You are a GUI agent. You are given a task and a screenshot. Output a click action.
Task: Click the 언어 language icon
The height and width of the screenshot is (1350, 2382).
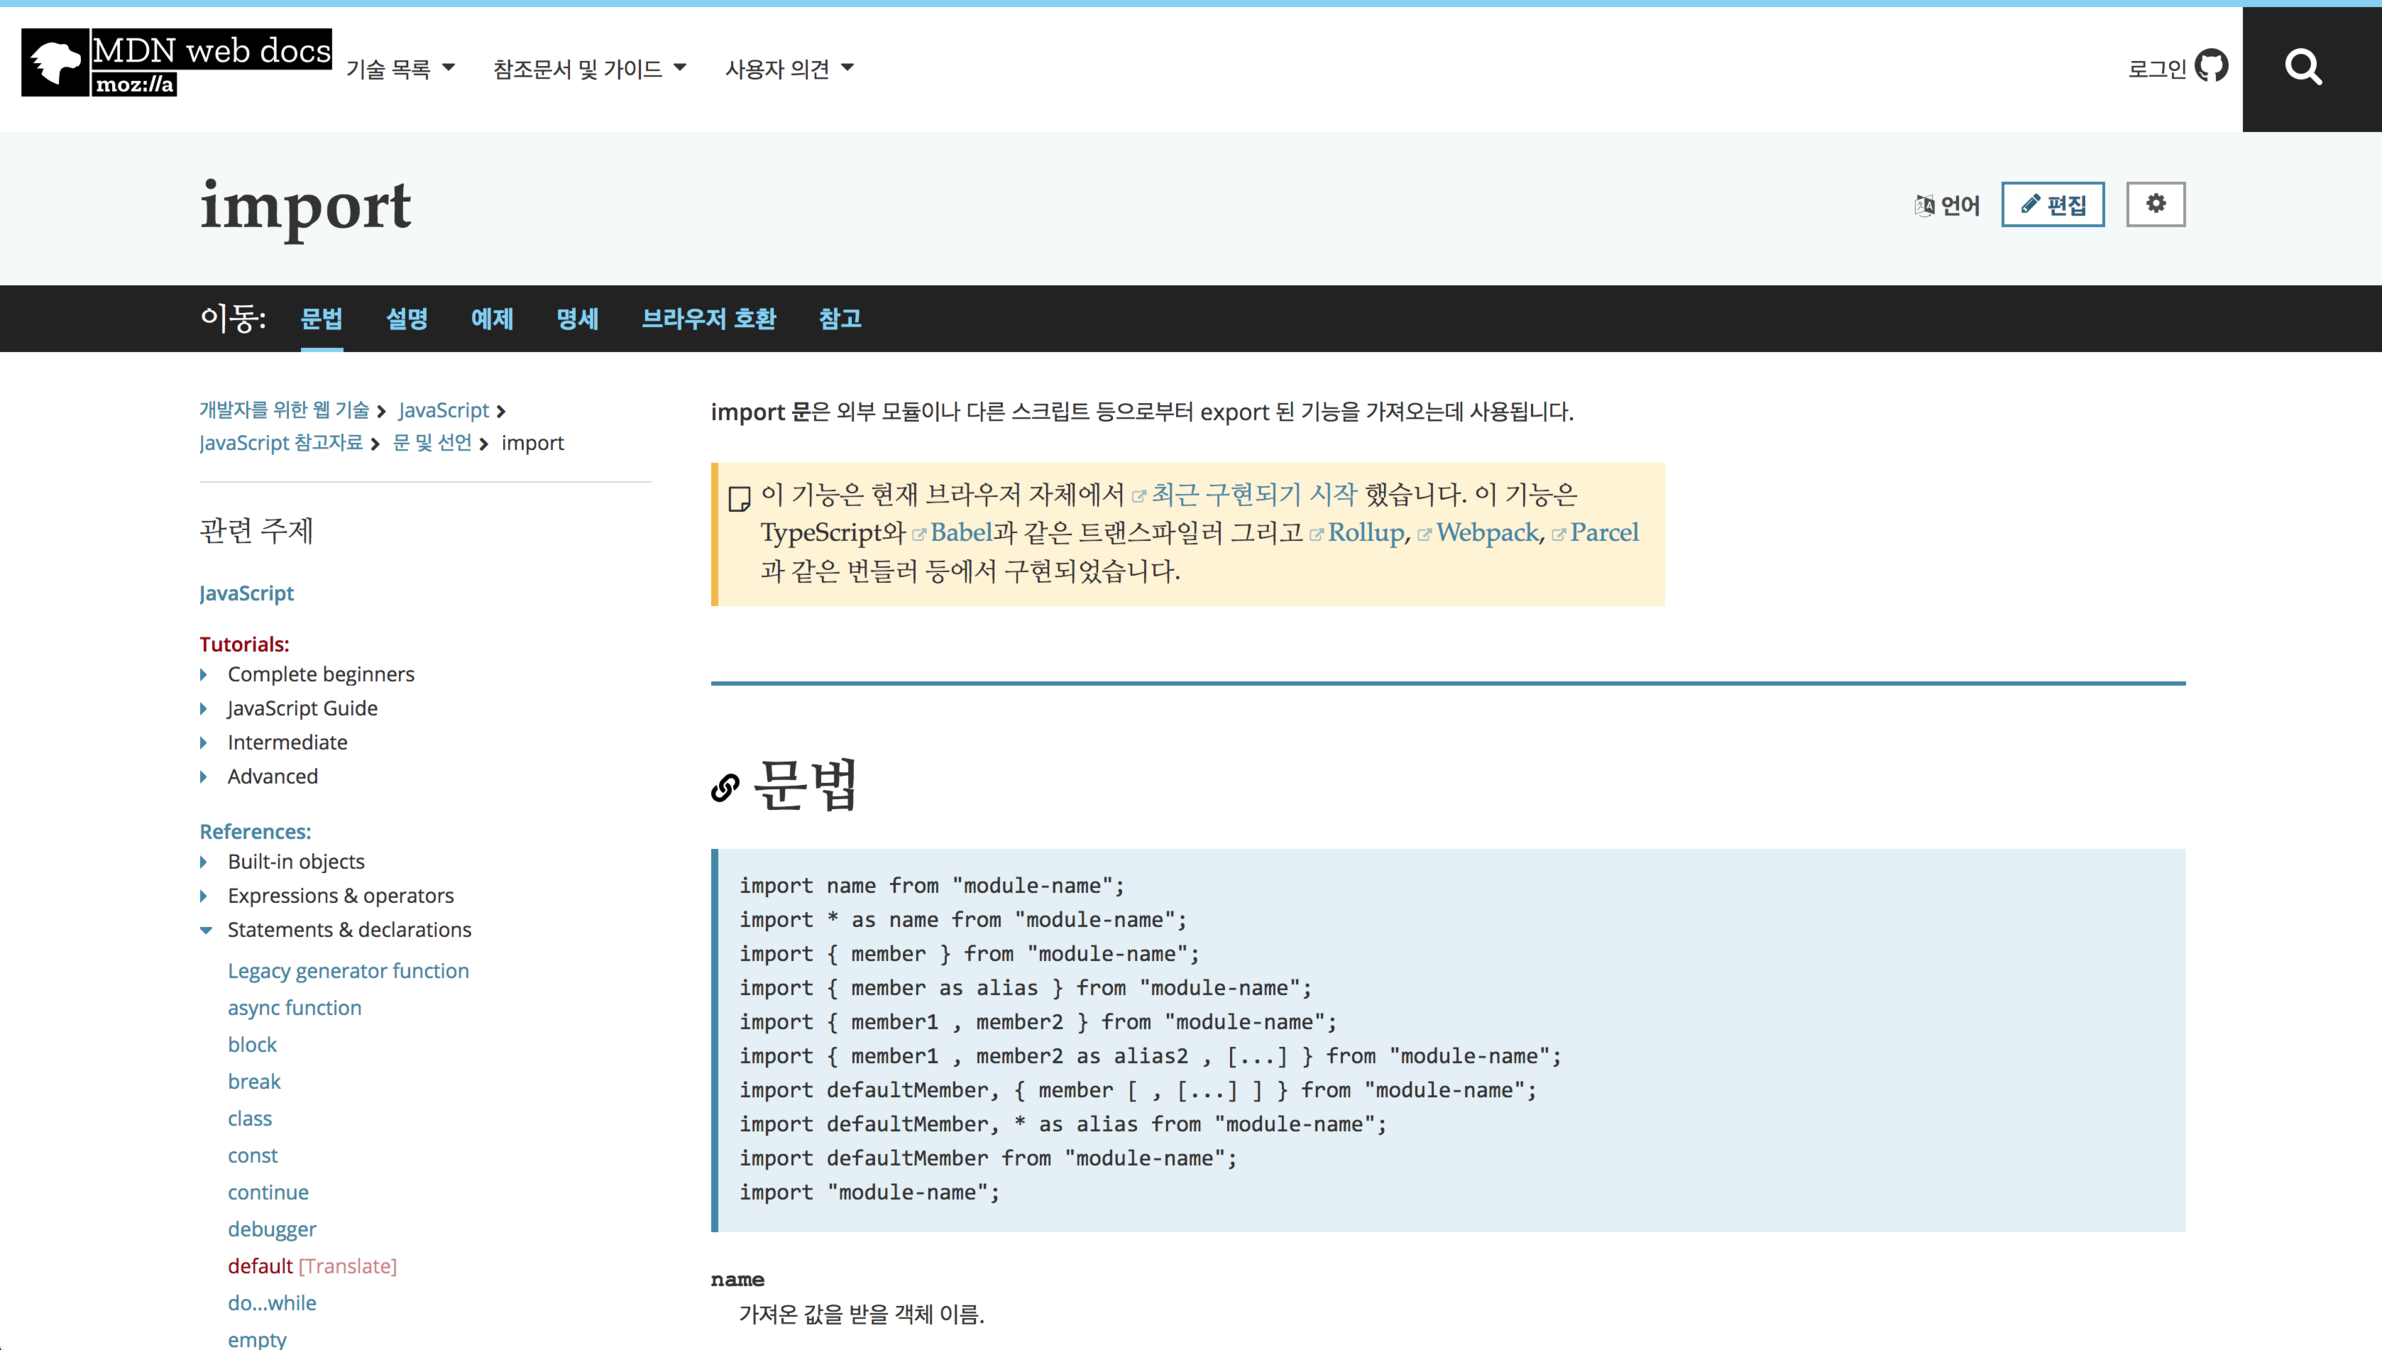[x=1924, y=205]
